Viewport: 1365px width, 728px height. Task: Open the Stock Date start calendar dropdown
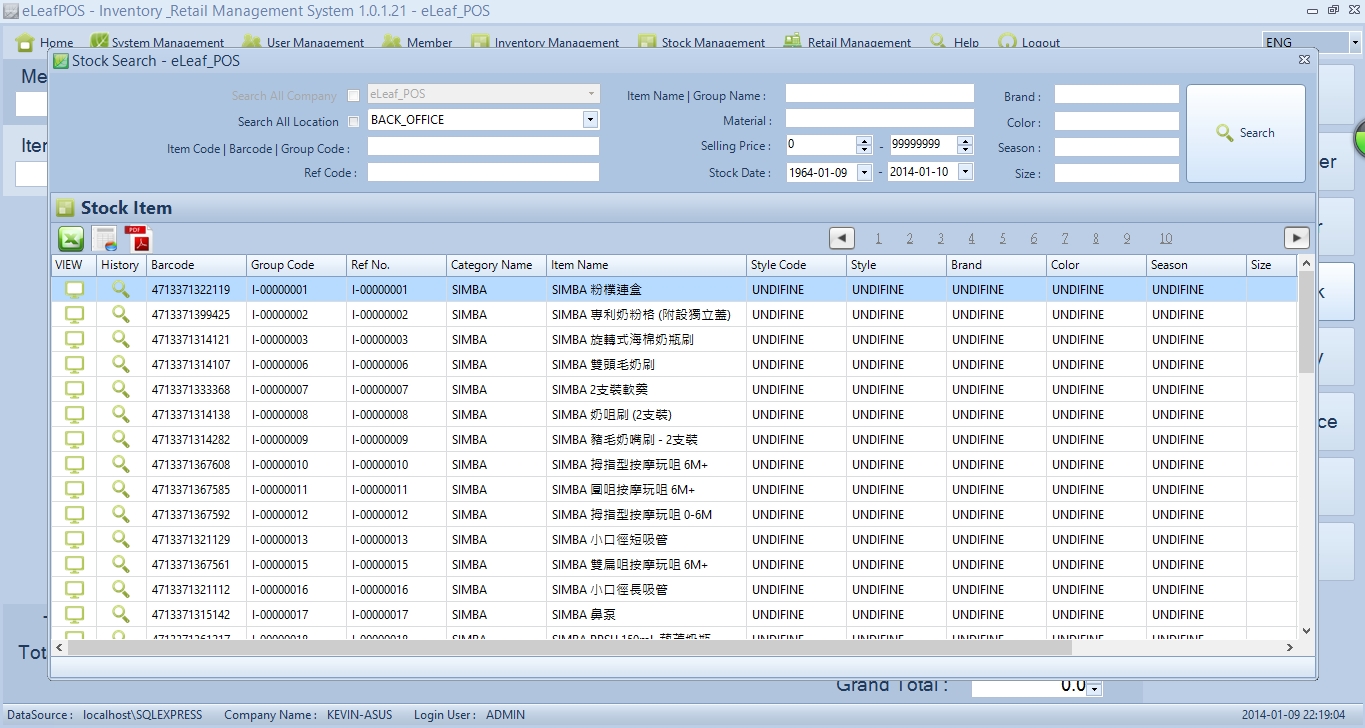[865, 172]
